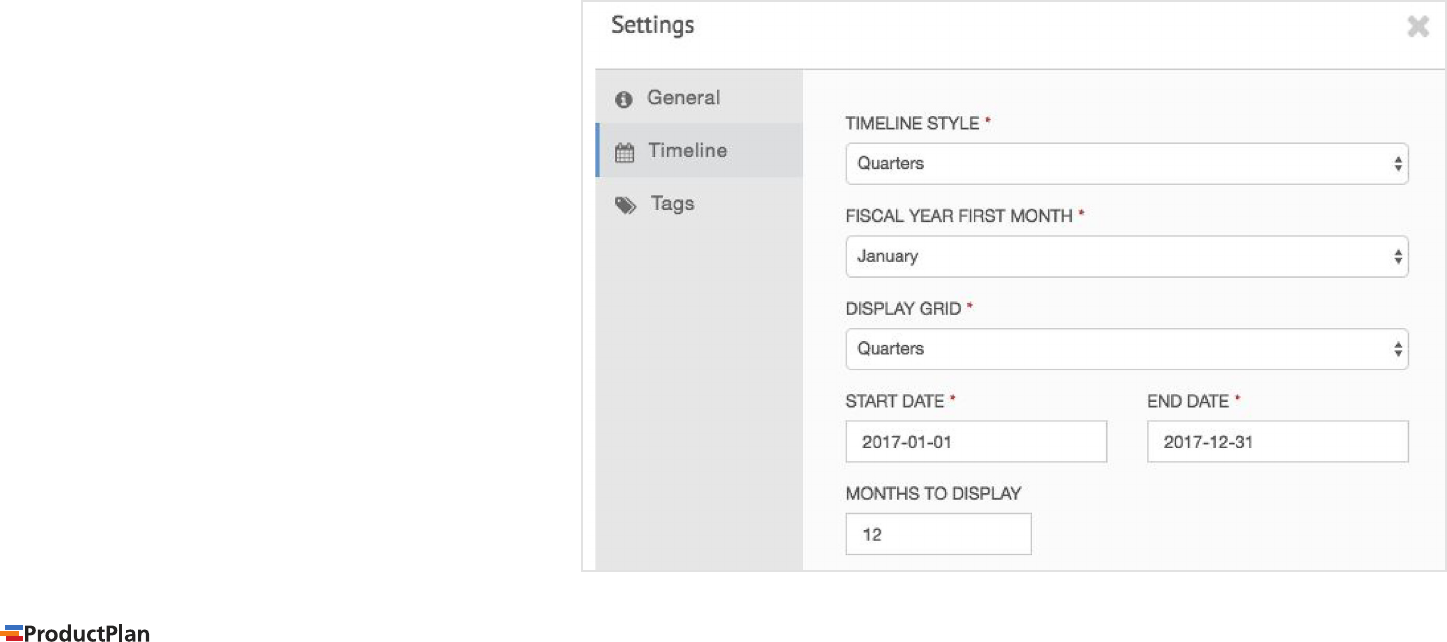Viewport: 1447px width, 642px height.
Task: Click the Start Date field
Action: click(x=976, y=441)
